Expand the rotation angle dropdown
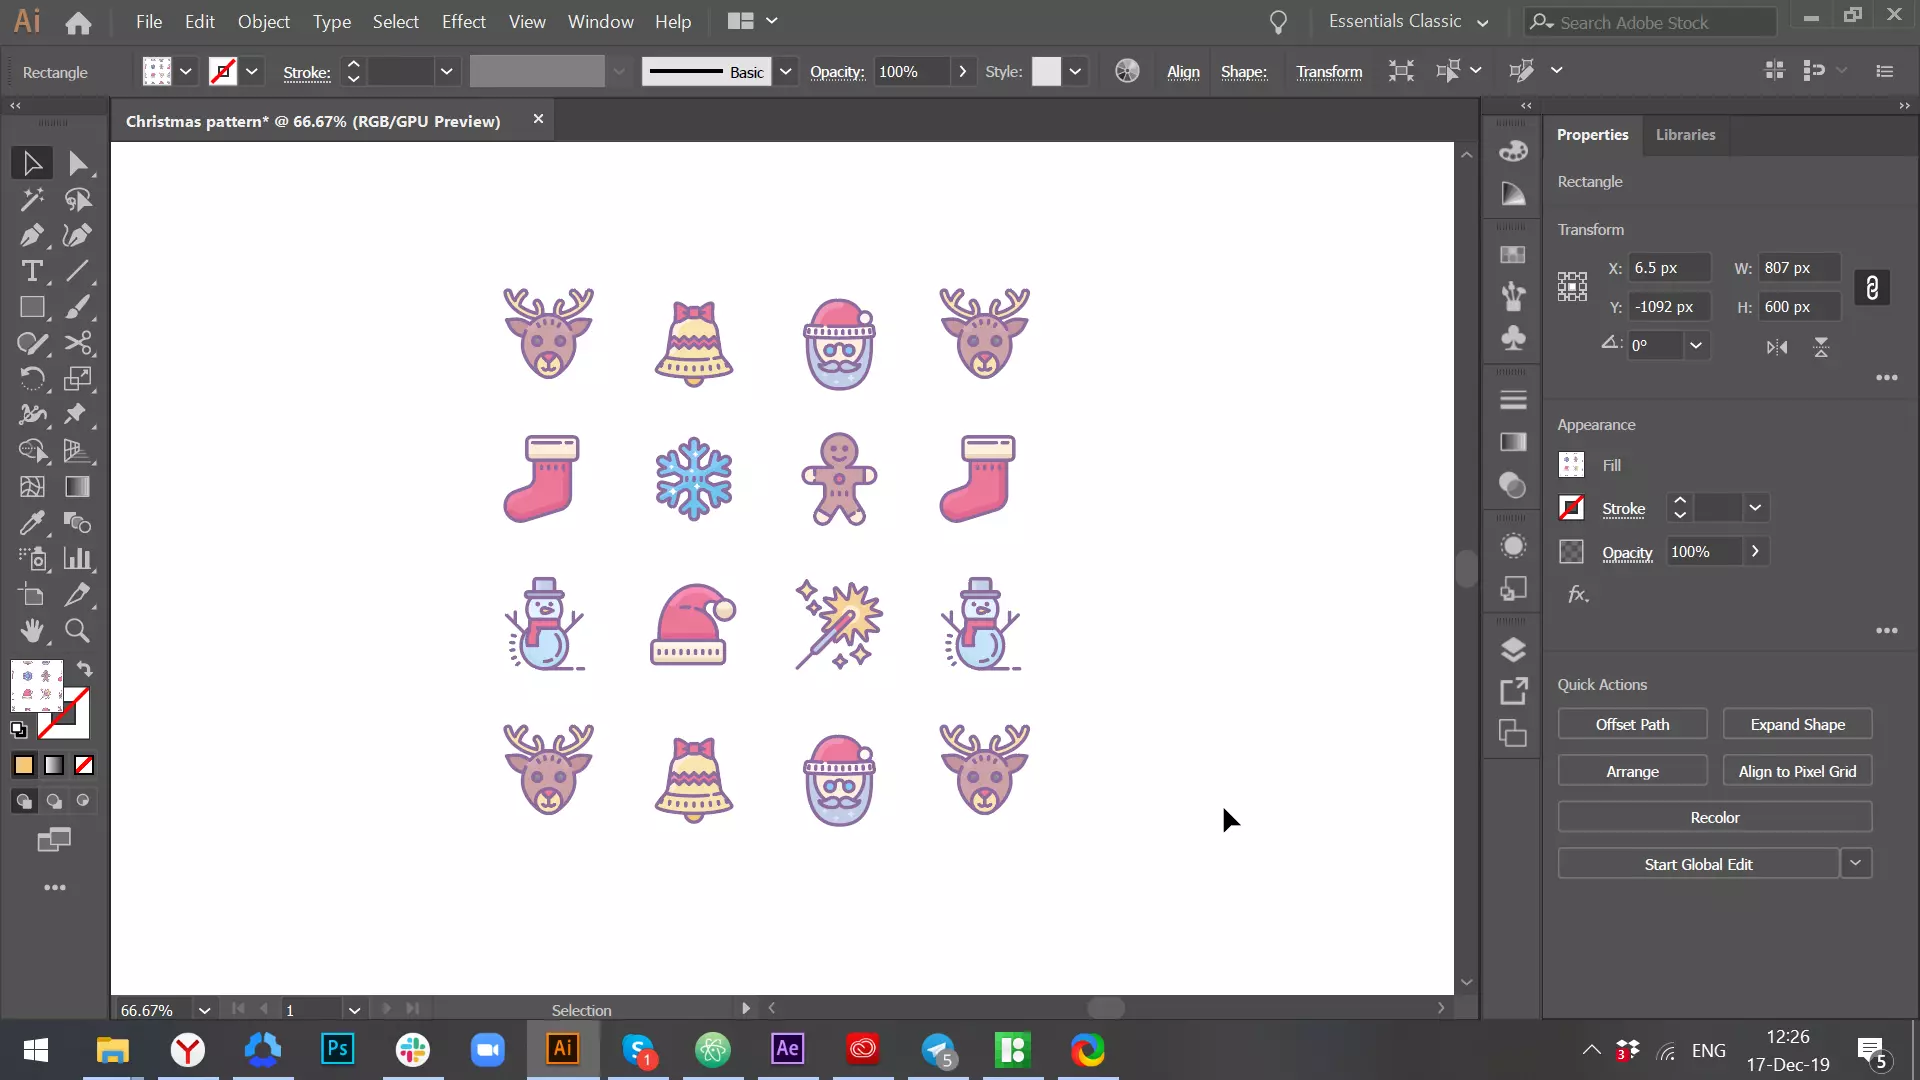 (x=1696, y=346)
